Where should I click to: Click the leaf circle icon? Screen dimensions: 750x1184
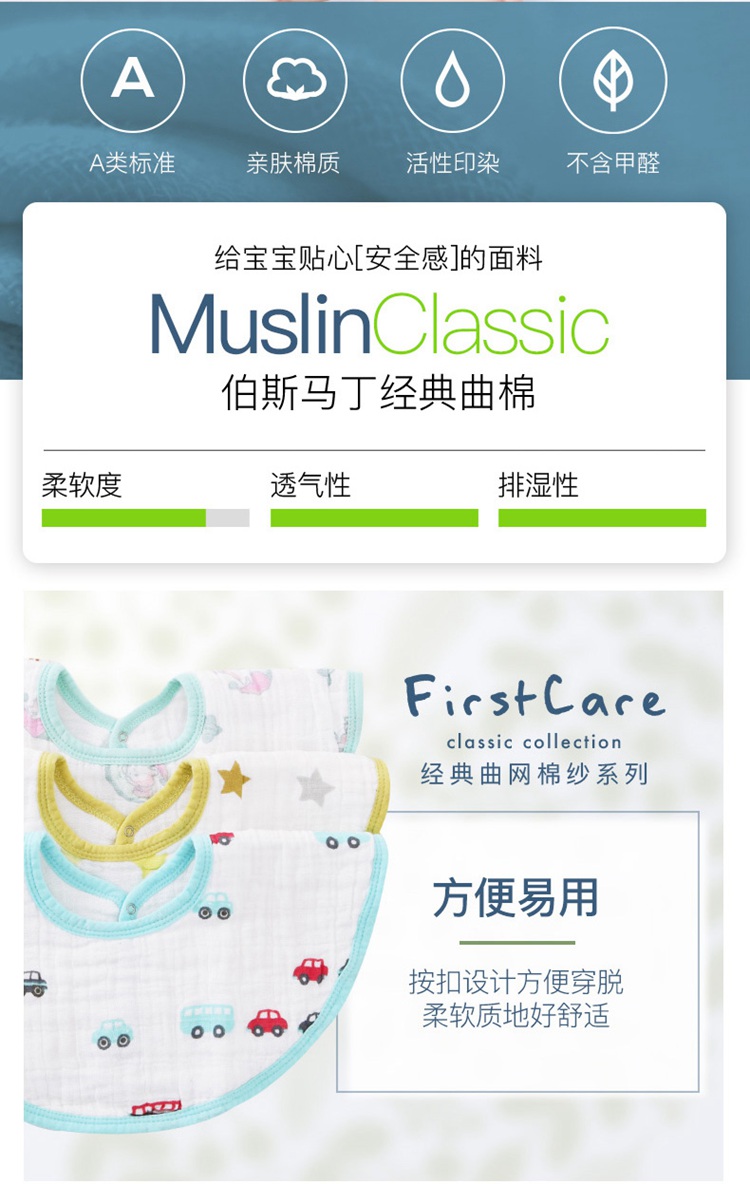click(613, 81)
